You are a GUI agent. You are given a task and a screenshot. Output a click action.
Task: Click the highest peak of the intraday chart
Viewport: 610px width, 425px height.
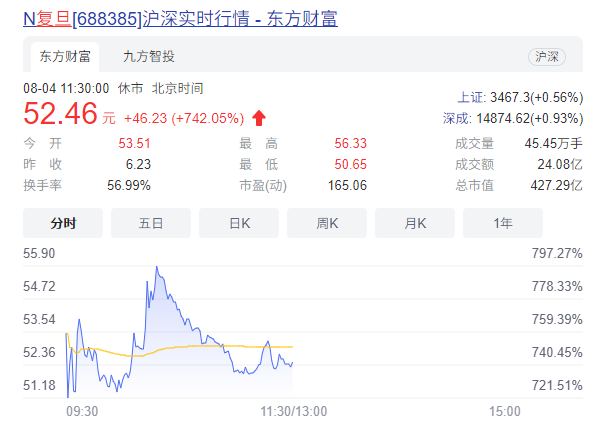(x=157, y=267)
